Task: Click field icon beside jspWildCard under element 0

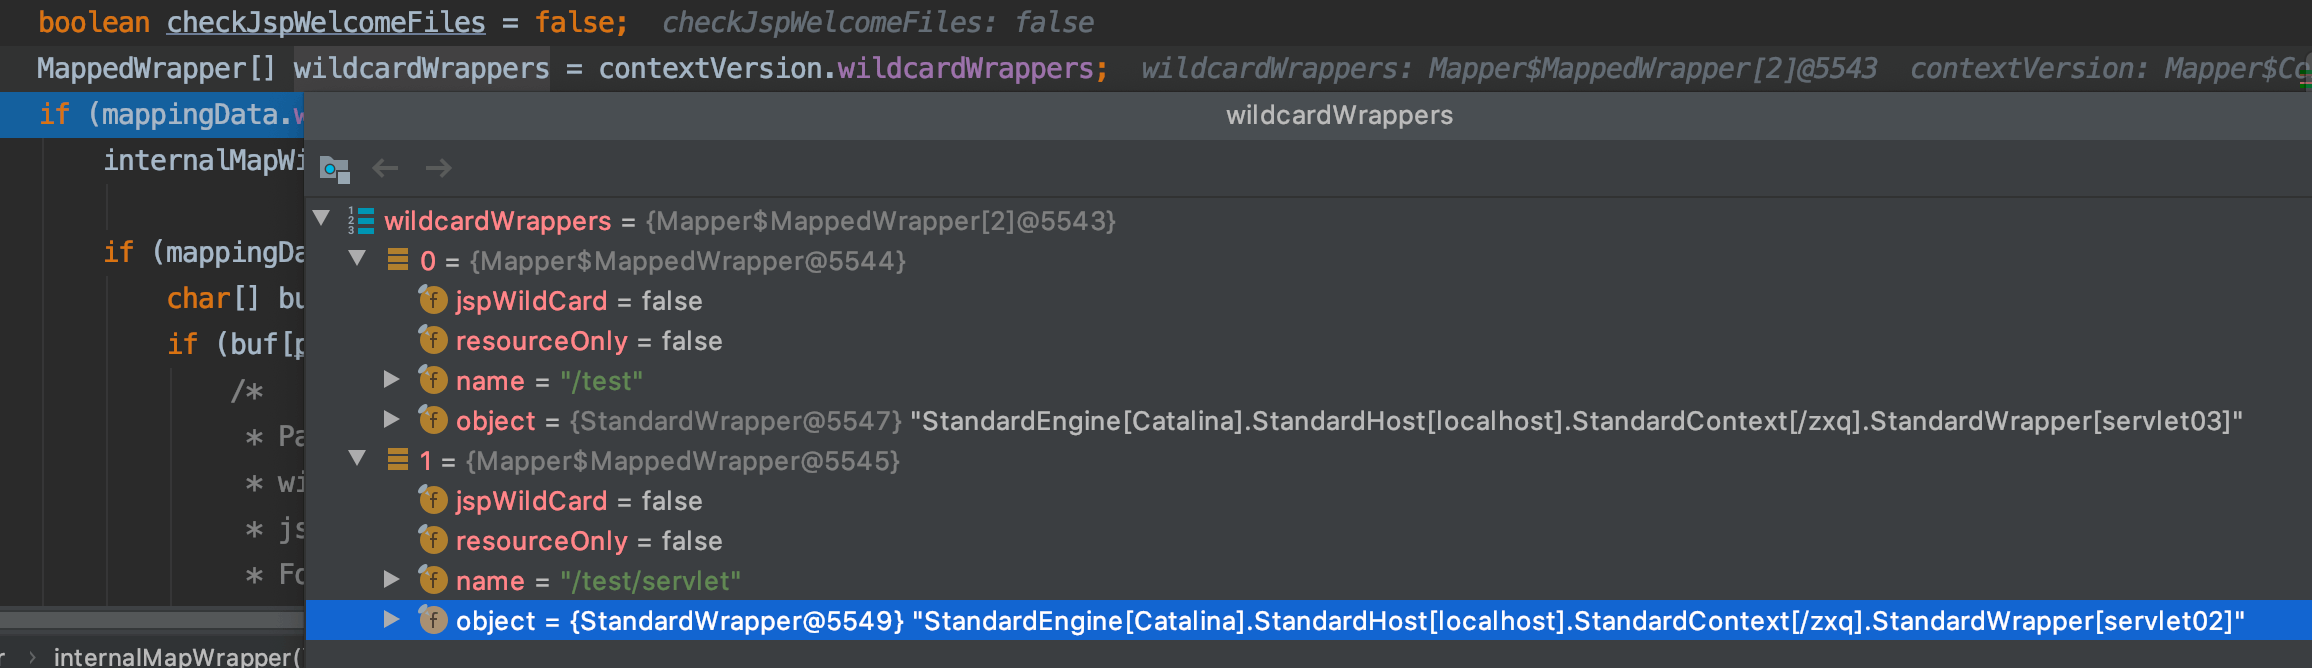Action: click(432, 300)
